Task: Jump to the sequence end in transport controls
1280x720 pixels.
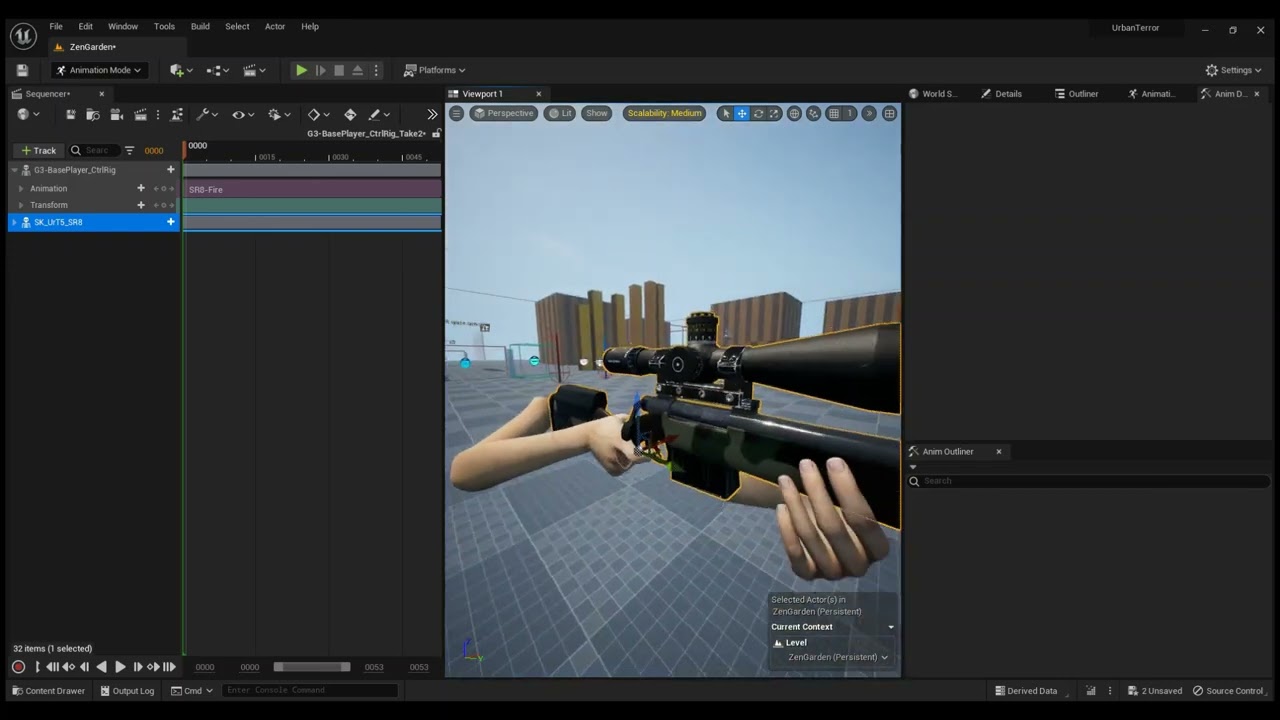Action: (170, 667)
